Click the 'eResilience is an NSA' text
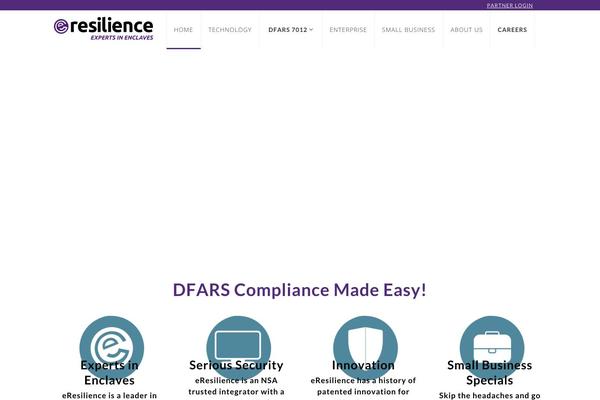This screenshot has height=400, width=600. tap(236, 380)
